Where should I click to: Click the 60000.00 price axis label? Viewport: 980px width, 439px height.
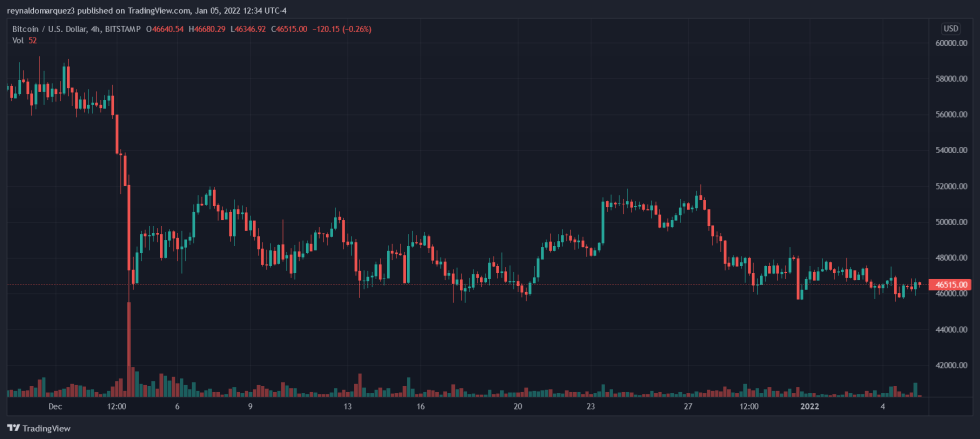951,43
